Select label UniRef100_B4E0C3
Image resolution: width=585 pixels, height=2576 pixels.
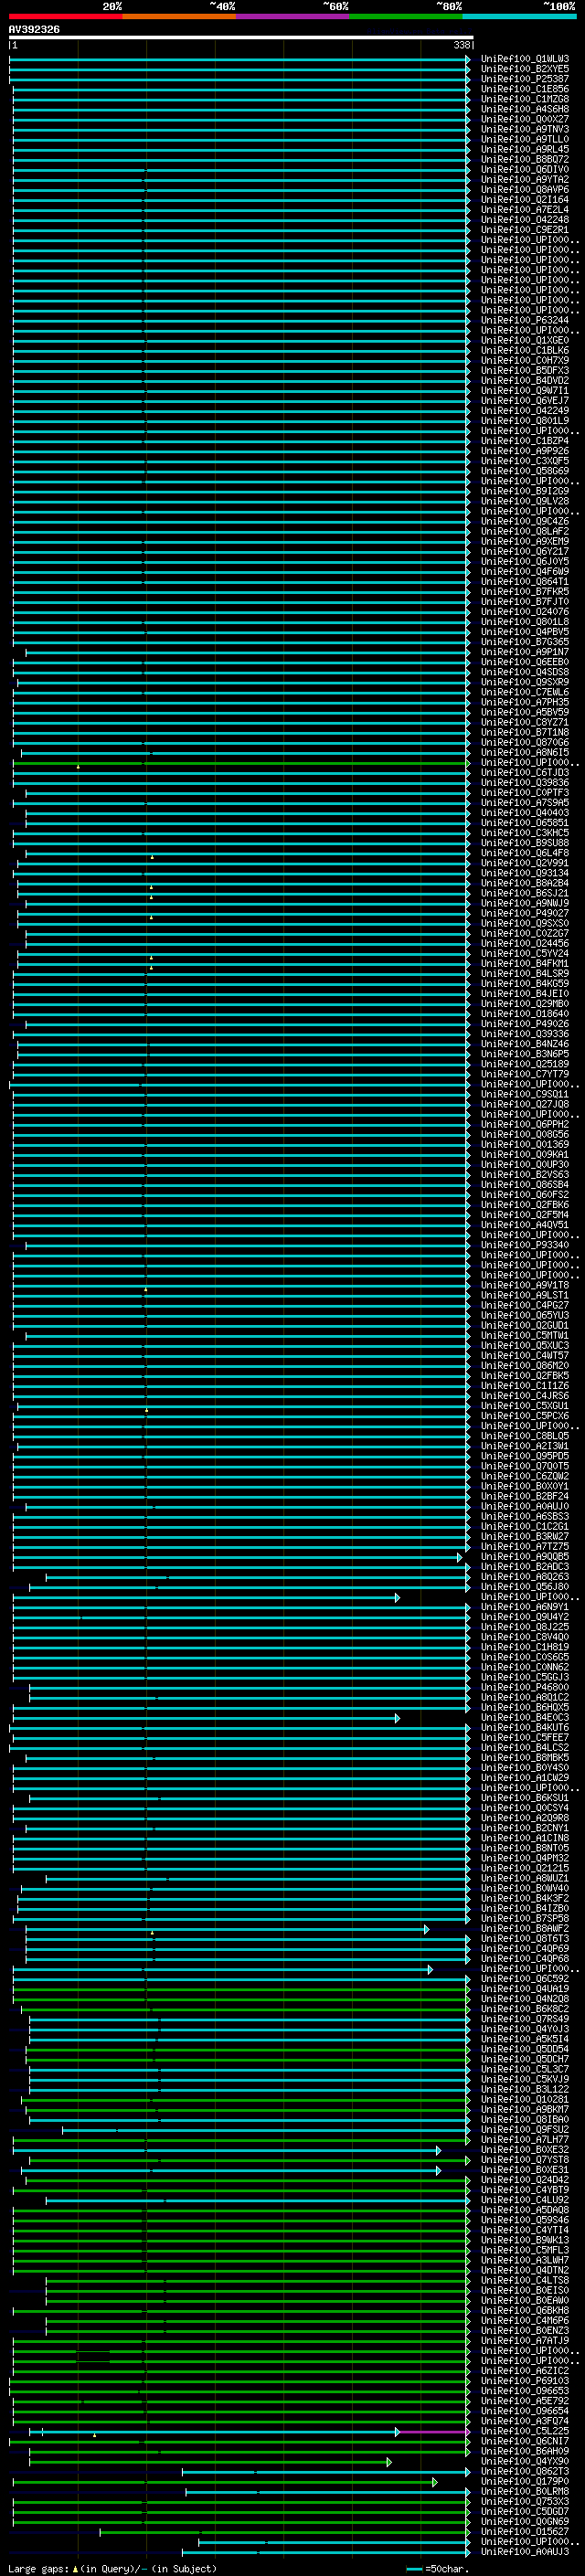tap(525, 1717)
